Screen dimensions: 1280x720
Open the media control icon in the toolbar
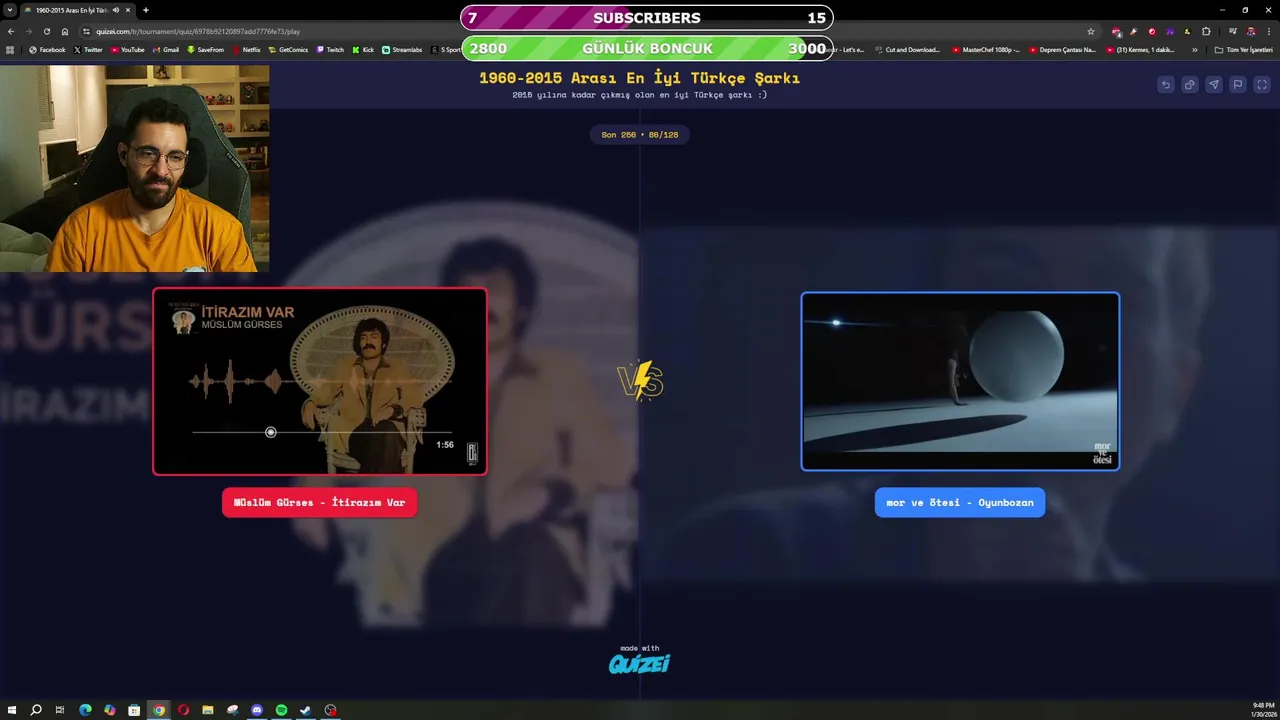coord(1232,32)
